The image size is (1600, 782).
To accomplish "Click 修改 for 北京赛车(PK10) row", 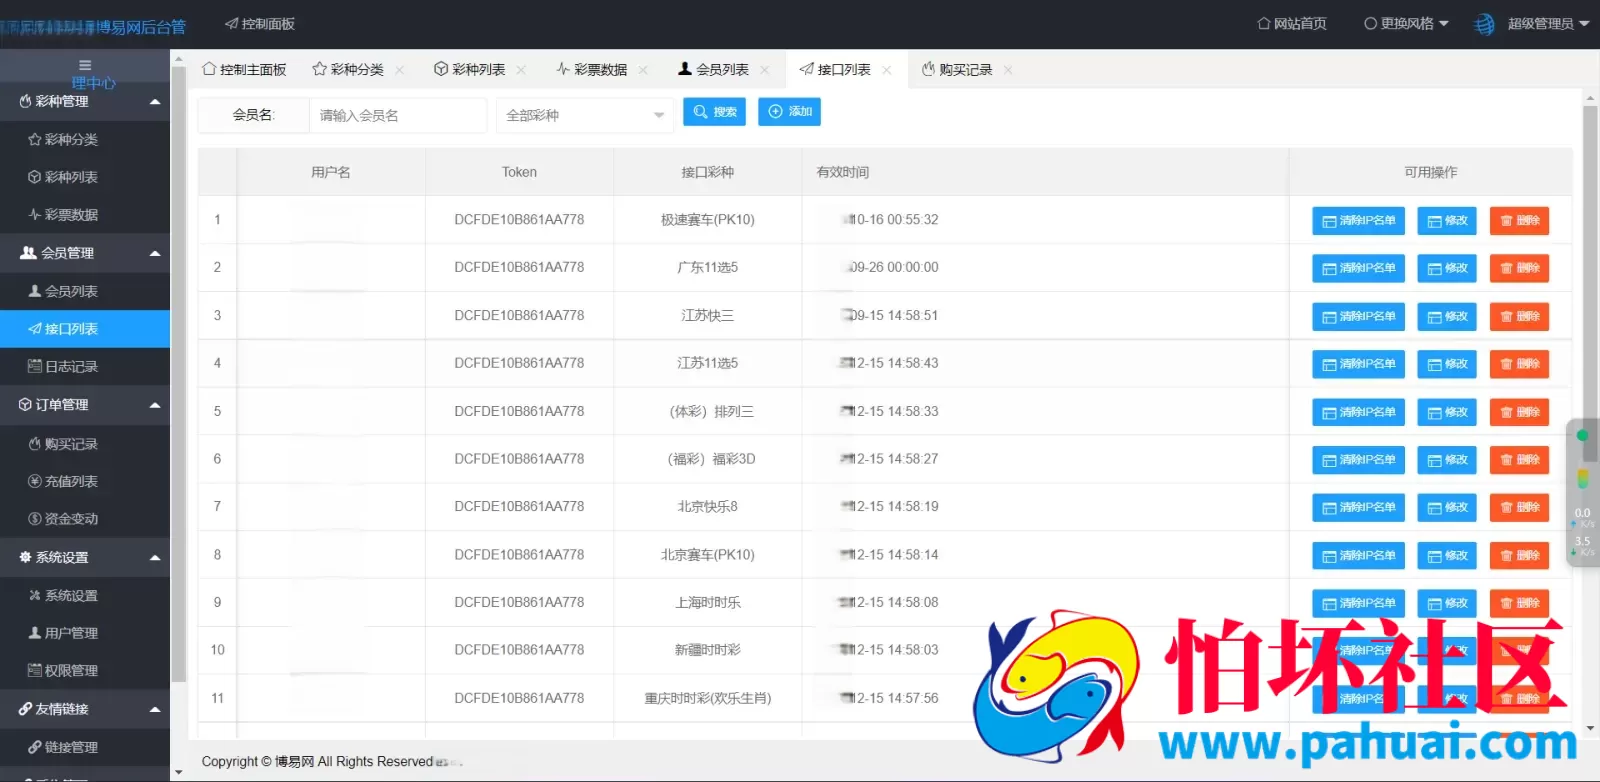I will [x=1447, y=556].
